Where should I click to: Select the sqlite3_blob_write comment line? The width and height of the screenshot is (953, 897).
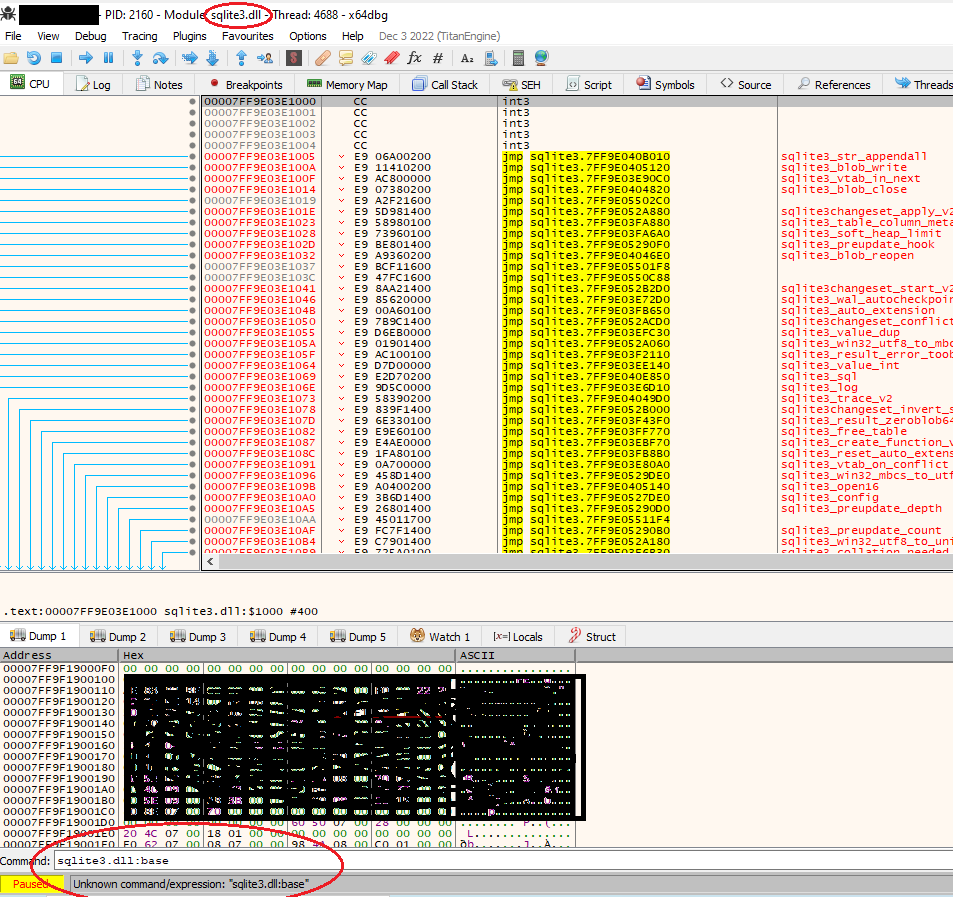coord(844,168)
